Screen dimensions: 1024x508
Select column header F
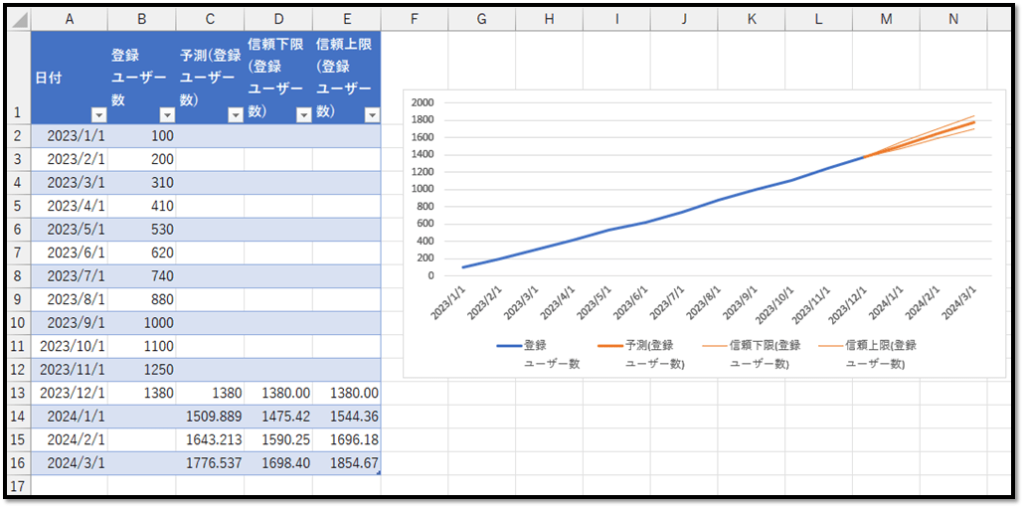click(x=414, y=19)
